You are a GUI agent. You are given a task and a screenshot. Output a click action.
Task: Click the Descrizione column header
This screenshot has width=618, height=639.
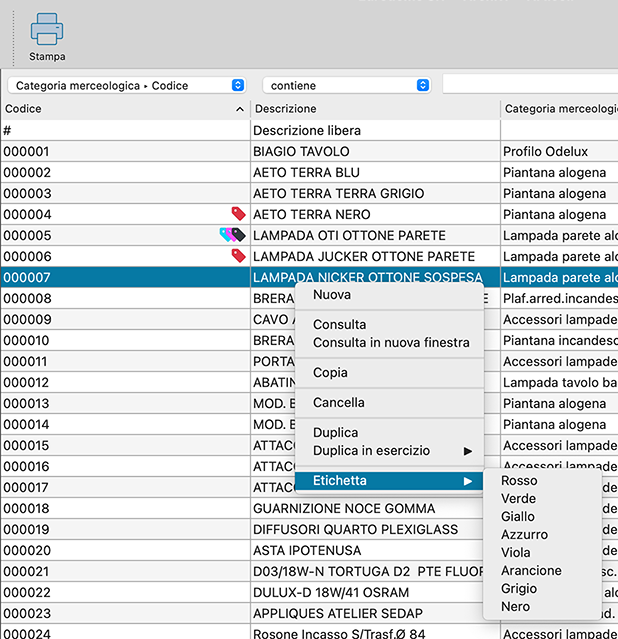[x=374, y=109]
